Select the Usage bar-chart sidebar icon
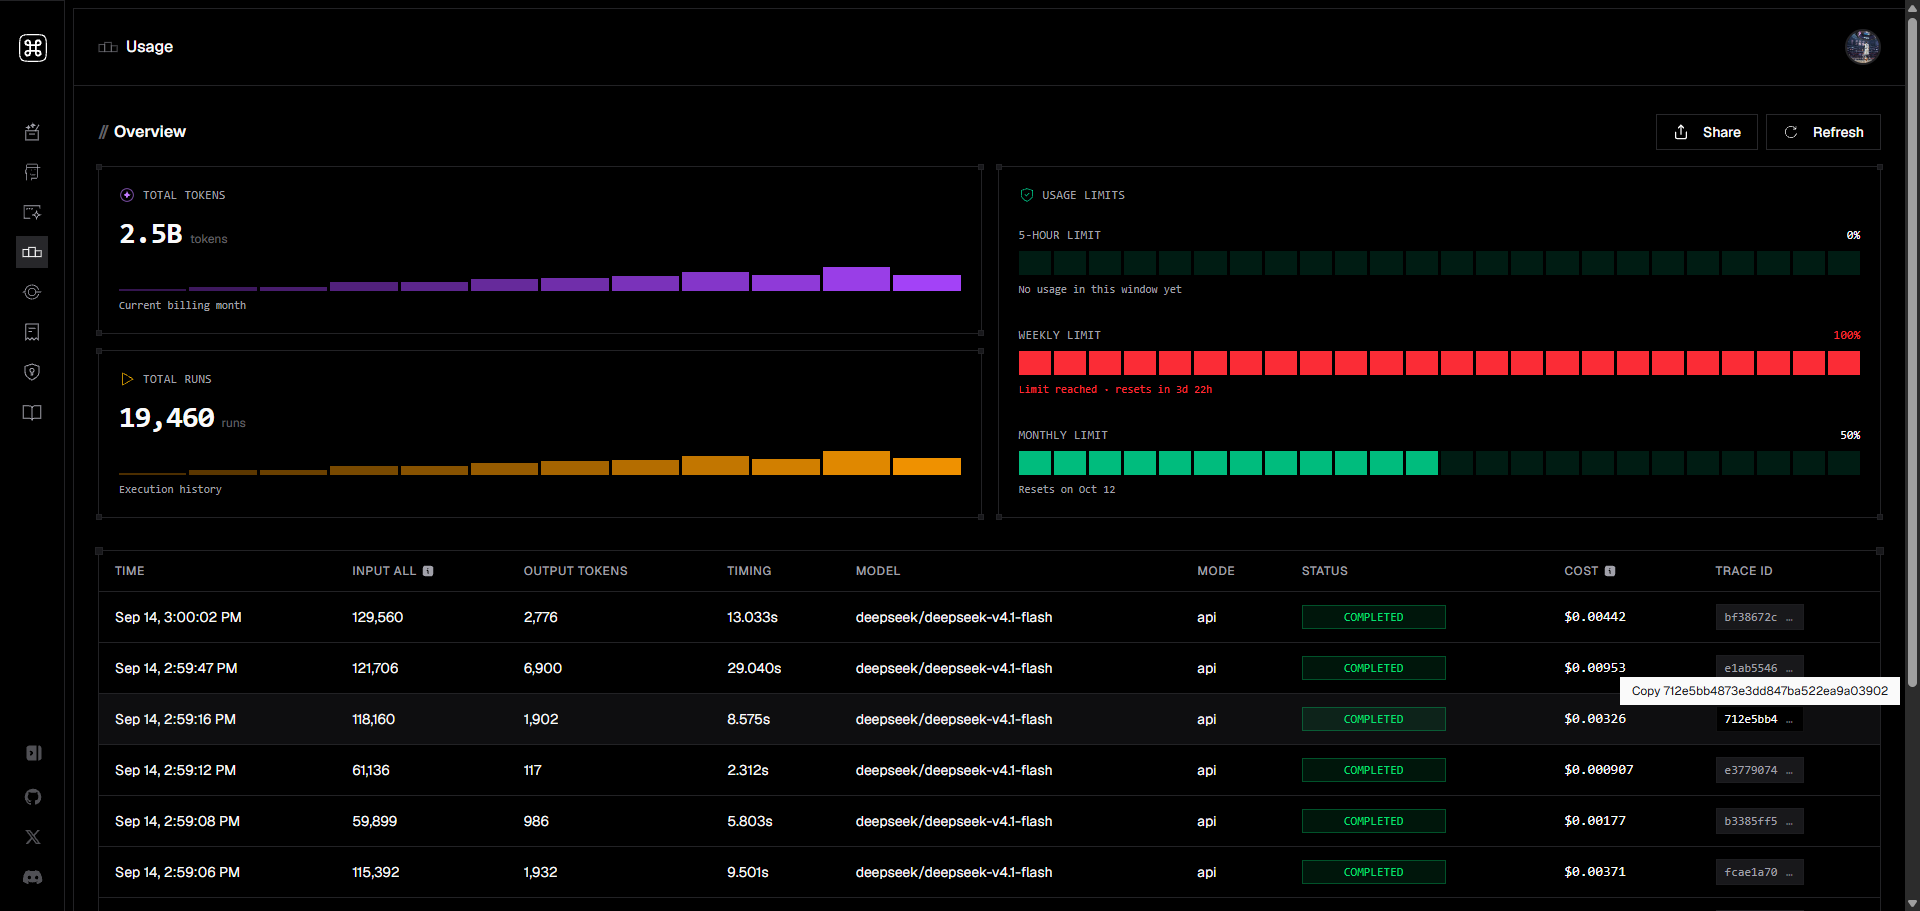 32,252
